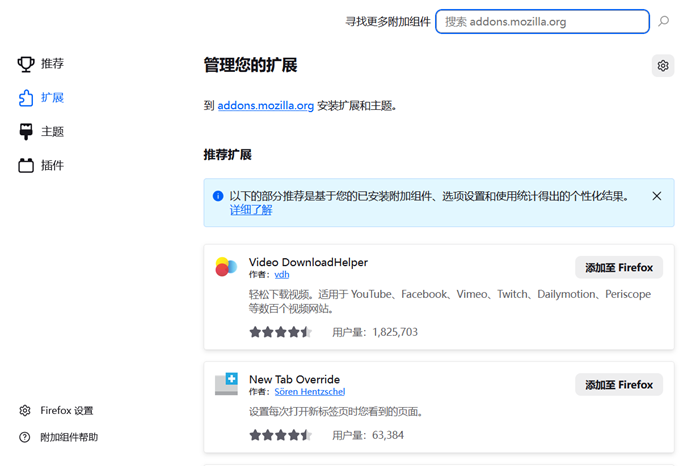Click the Firefox 设置 gear icon

(25, 410)
